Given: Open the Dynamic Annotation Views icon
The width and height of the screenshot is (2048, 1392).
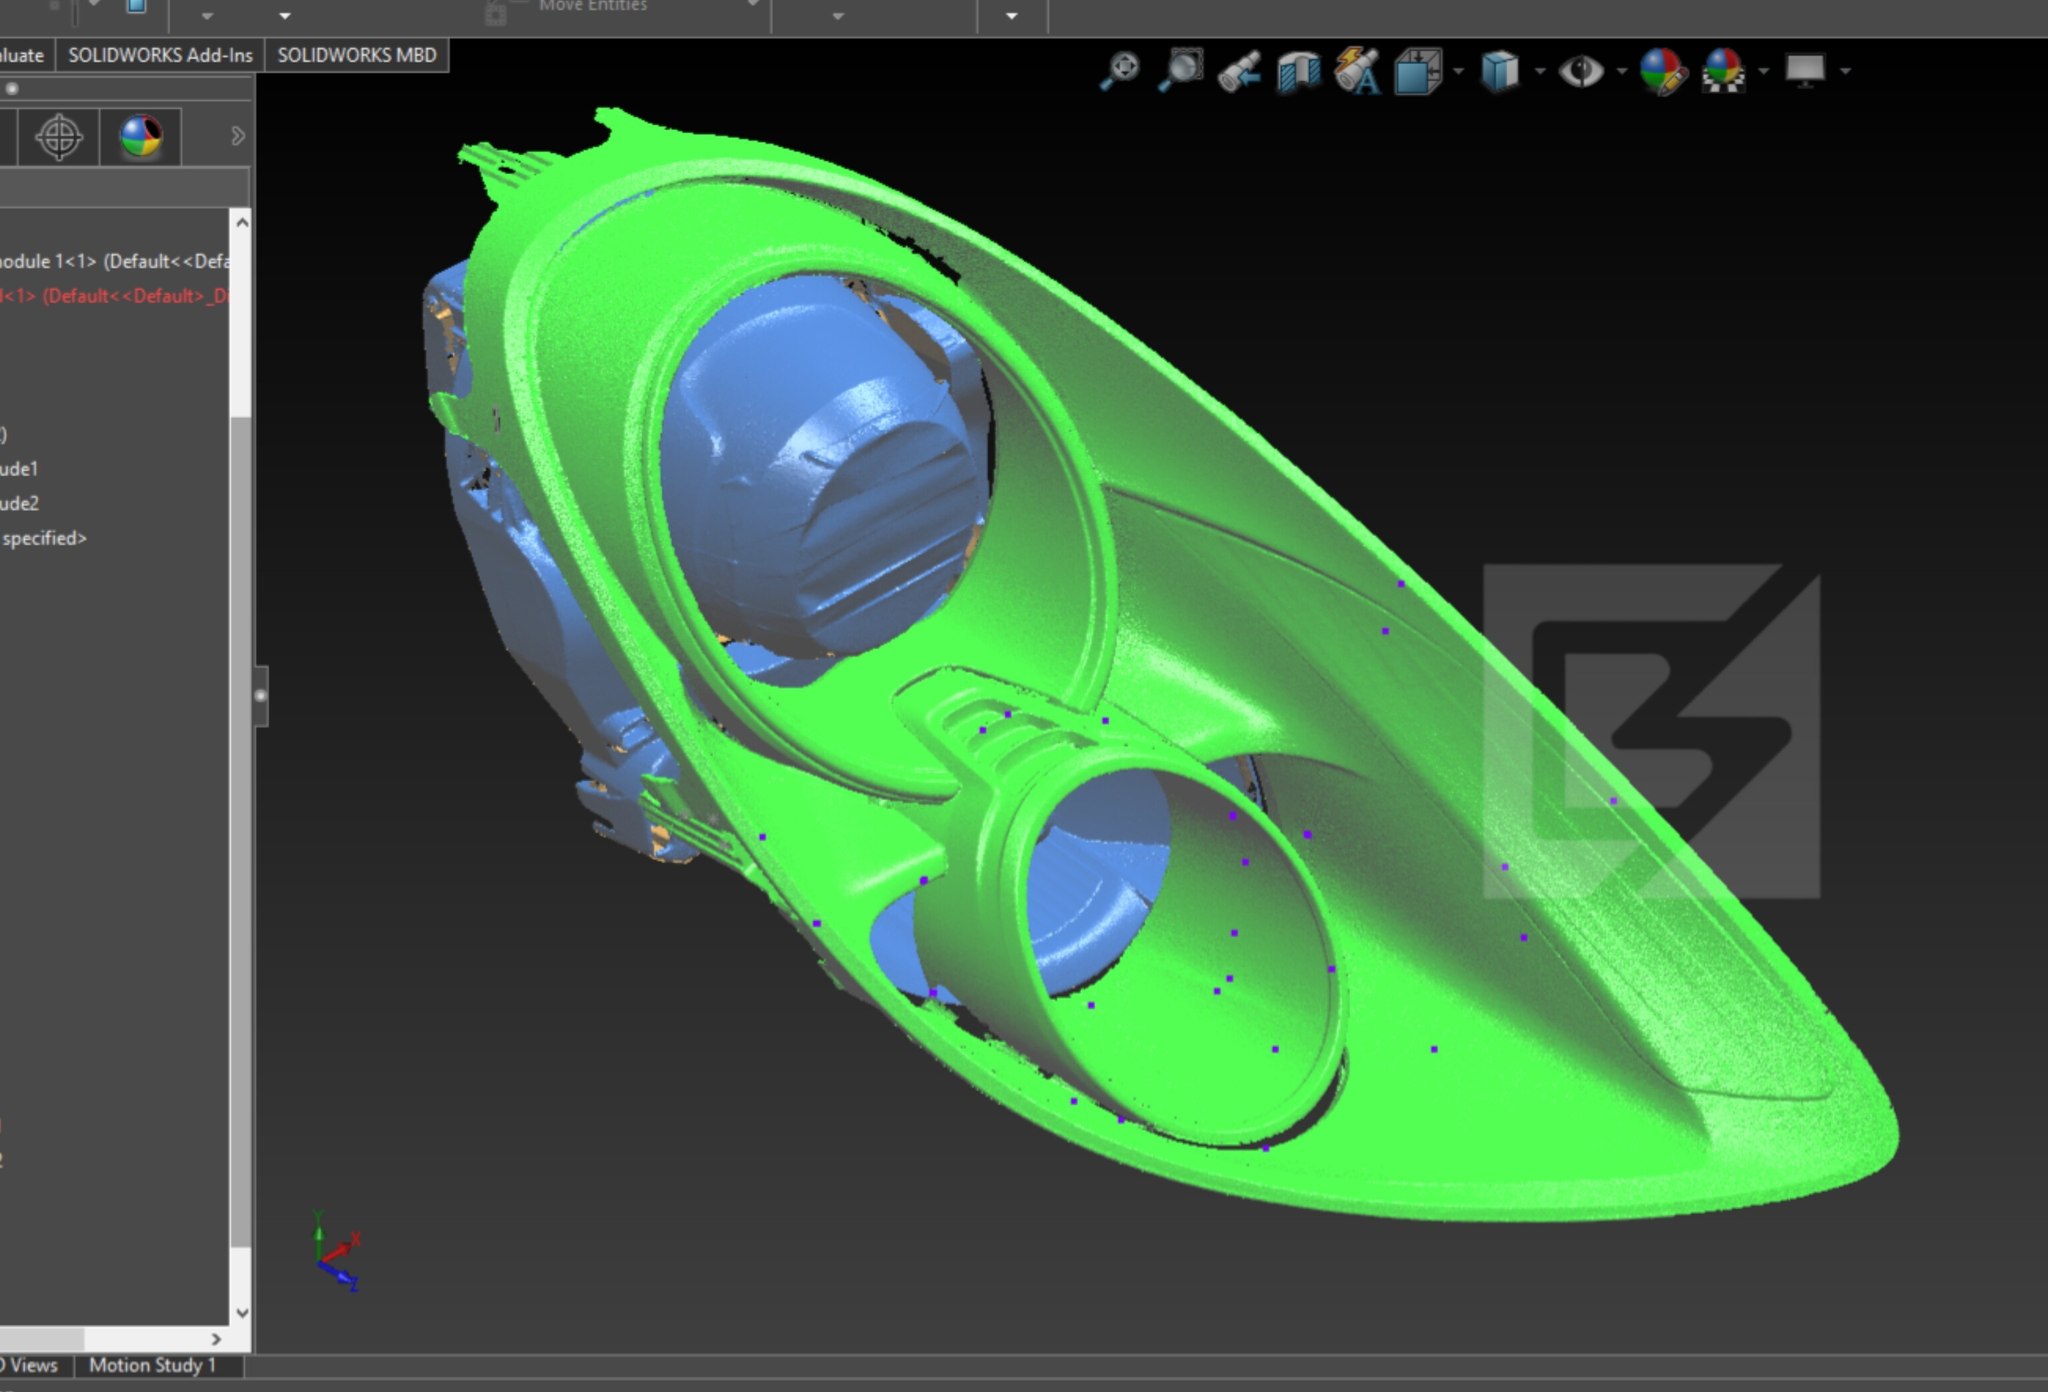Looking at the screenshot, I should click(x=1357, y=72).
